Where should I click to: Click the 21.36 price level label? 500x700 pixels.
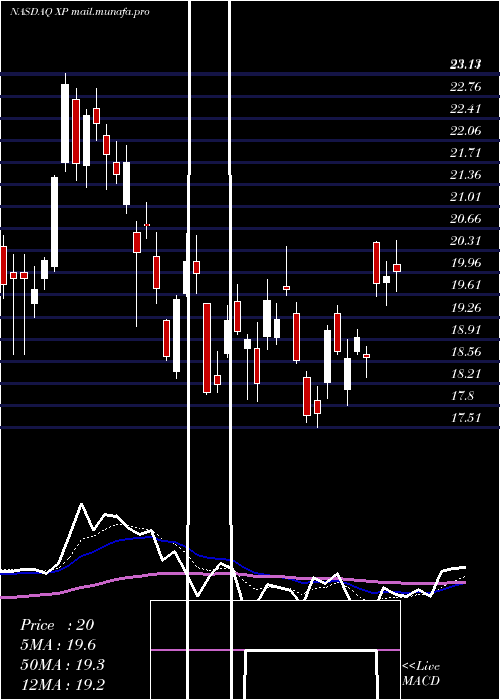tap(465, 175)
